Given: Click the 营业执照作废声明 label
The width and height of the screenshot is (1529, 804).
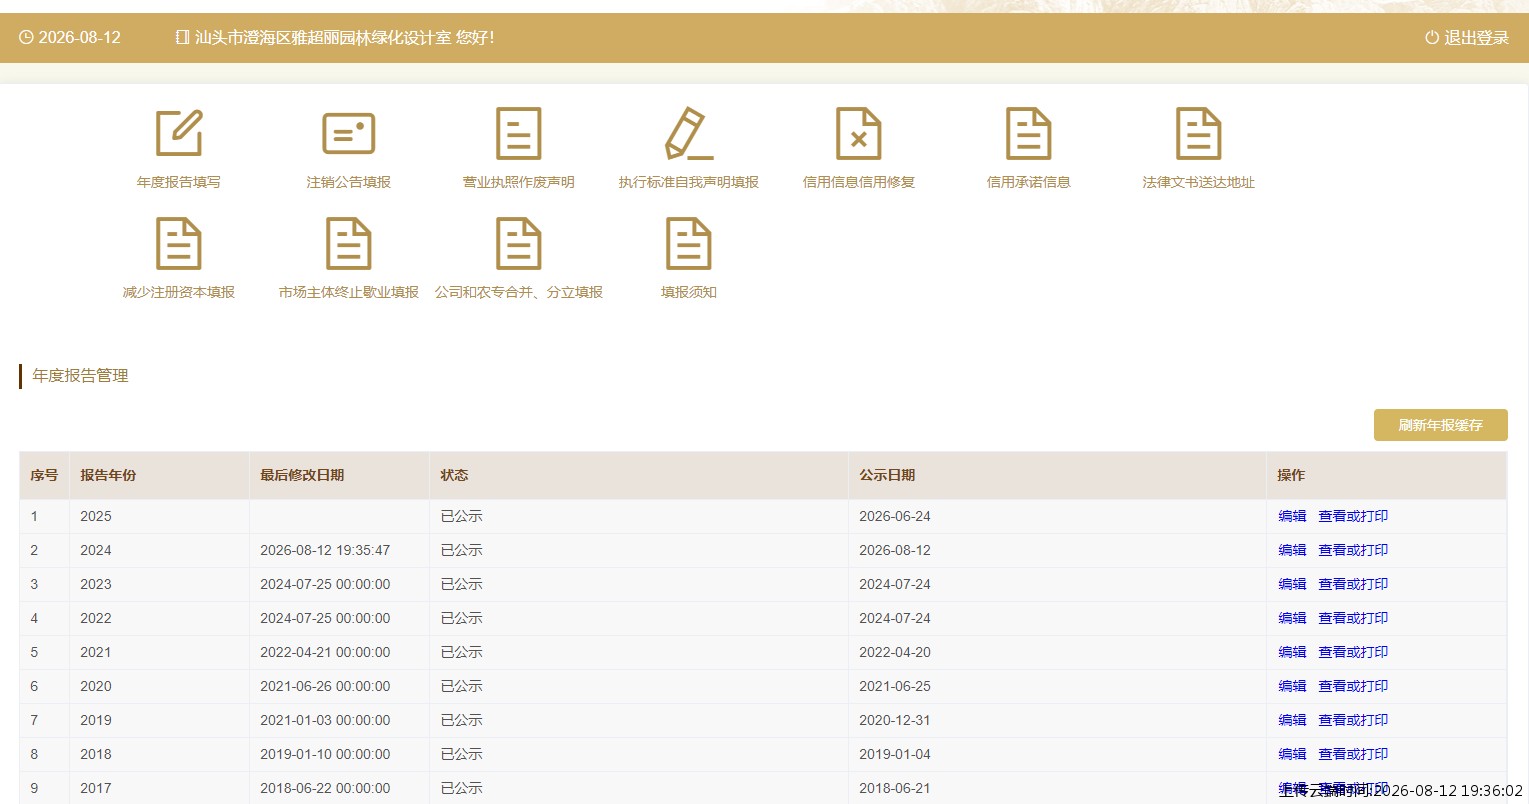Looking at the screenshot, I should click(519, 182).
